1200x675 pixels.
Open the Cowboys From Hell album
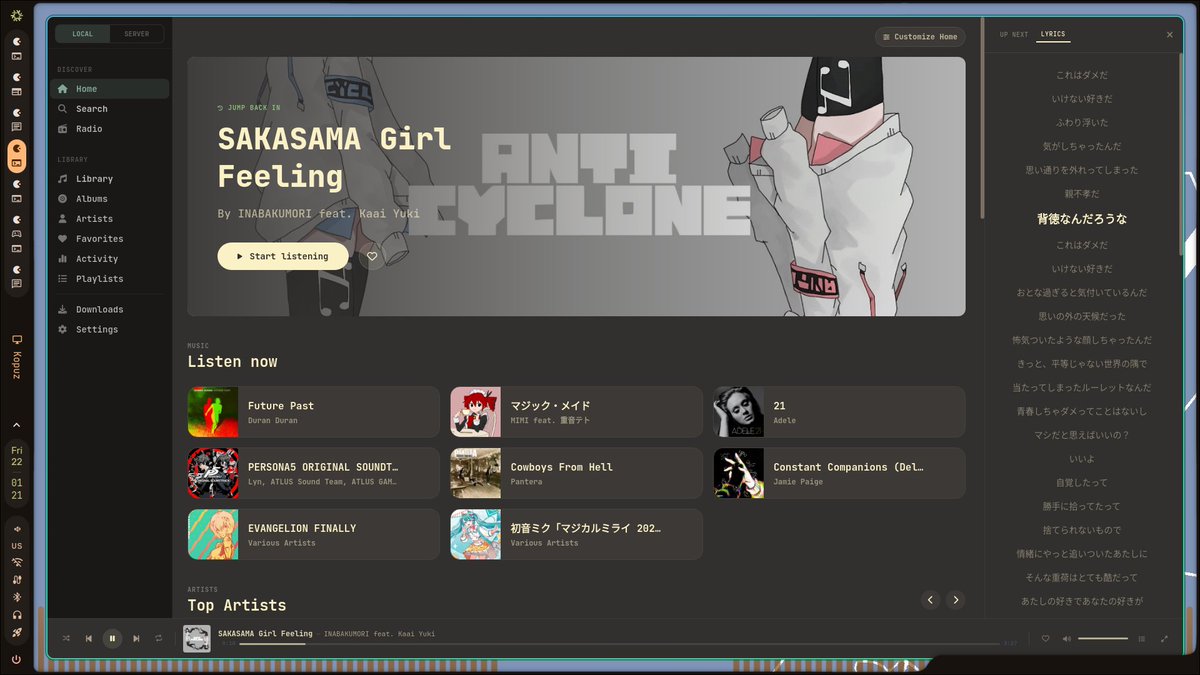576,473
